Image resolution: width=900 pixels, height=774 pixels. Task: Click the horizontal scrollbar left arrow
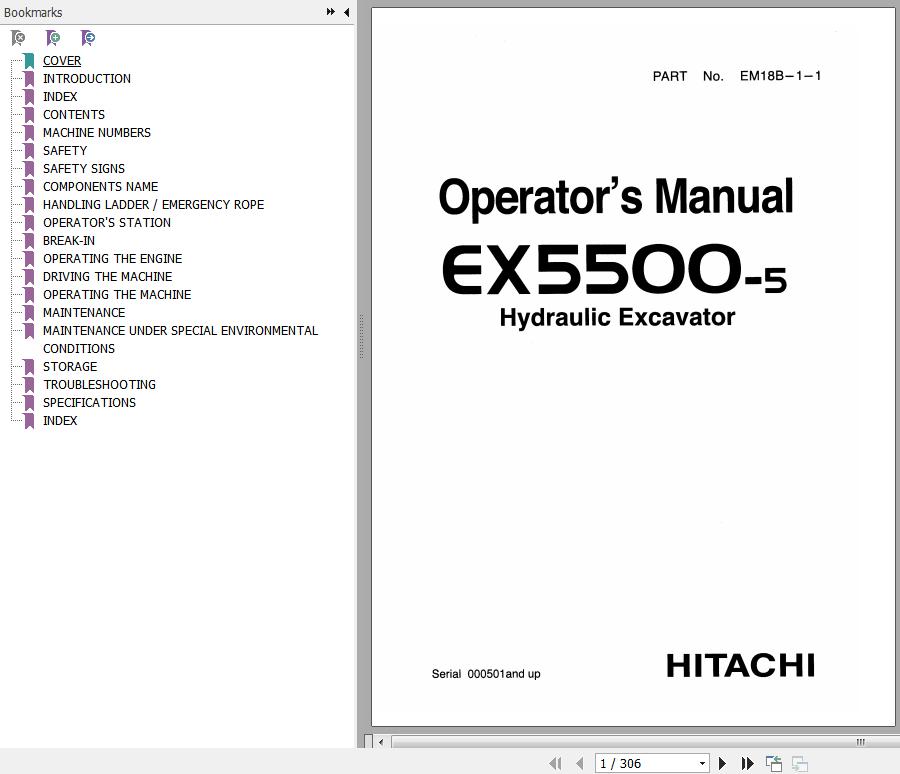click(381, 742)
